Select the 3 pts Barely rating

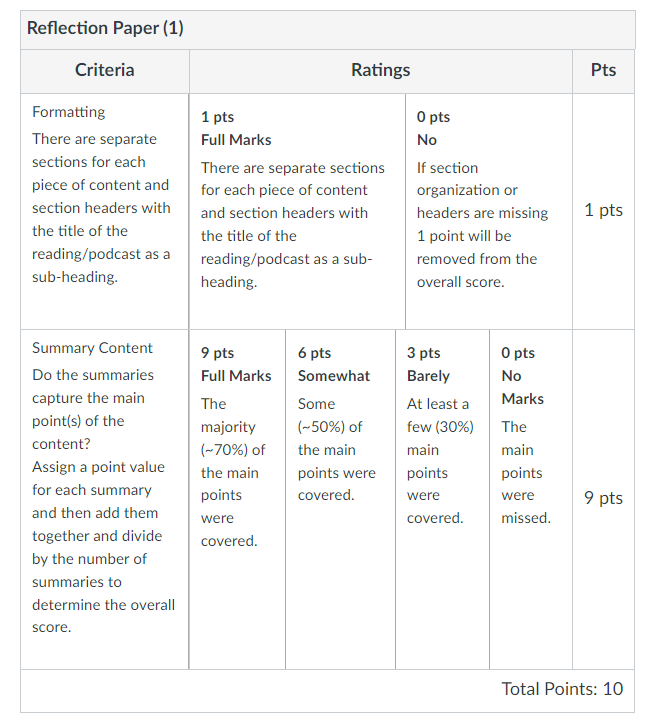click(442, 499)
